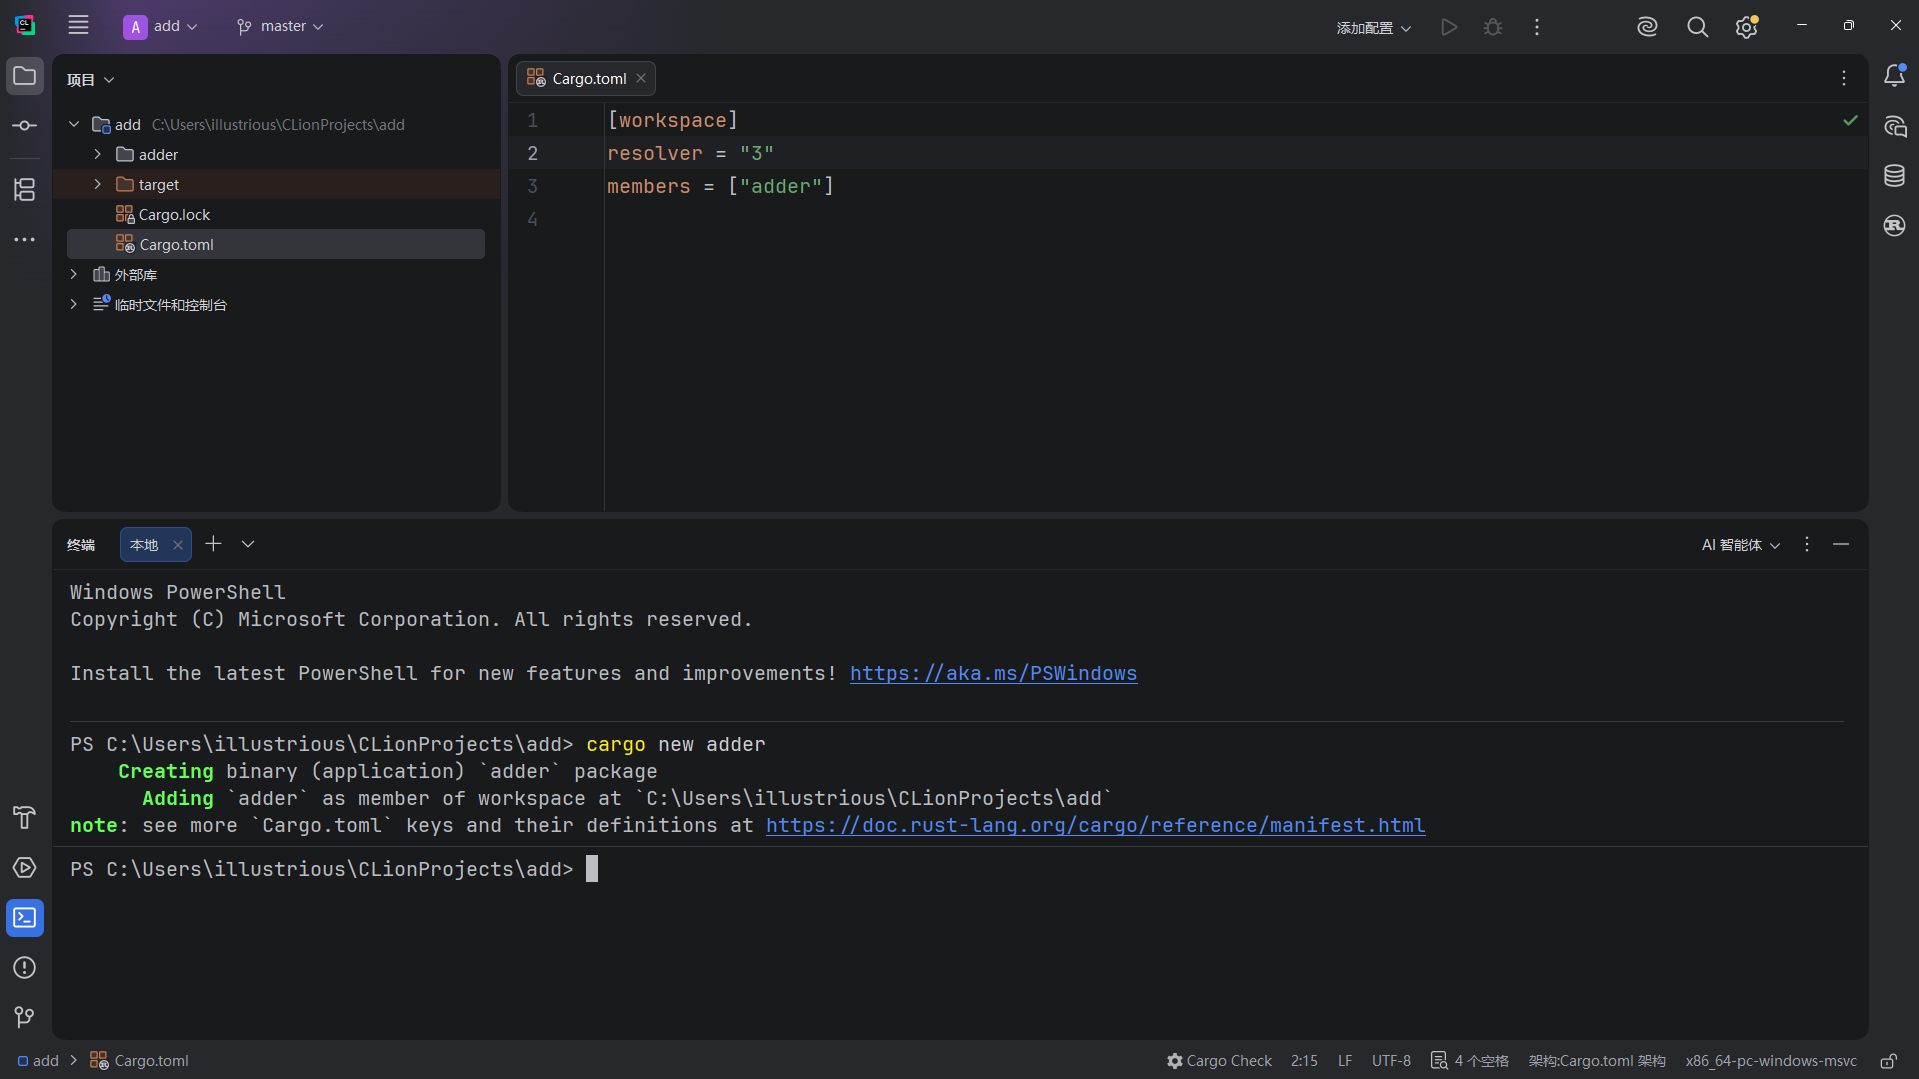Open the Structure tool window
Screen dimensions: 1919x1079
coord(25,189)
